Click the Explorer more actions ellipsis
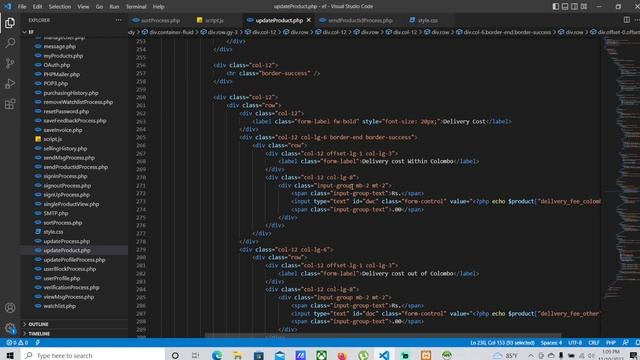640x360 pixels. (x=118, y=20)
